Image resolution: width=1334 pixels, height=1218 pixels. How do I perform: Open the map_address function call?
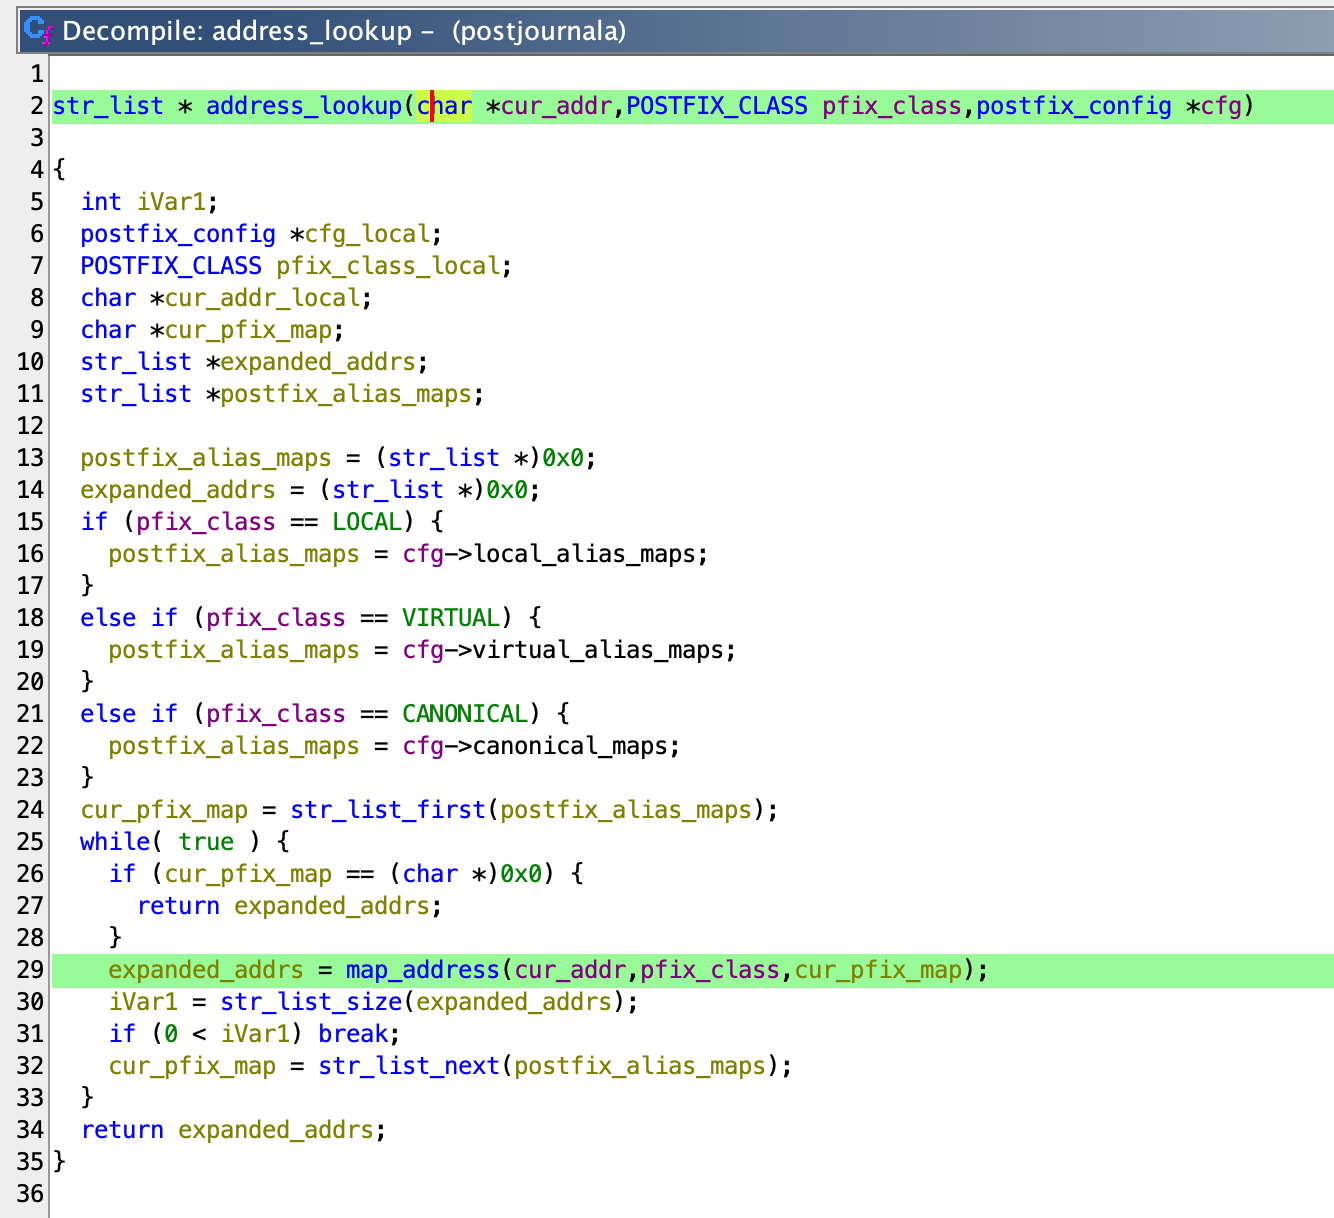[x=421, y=970]
